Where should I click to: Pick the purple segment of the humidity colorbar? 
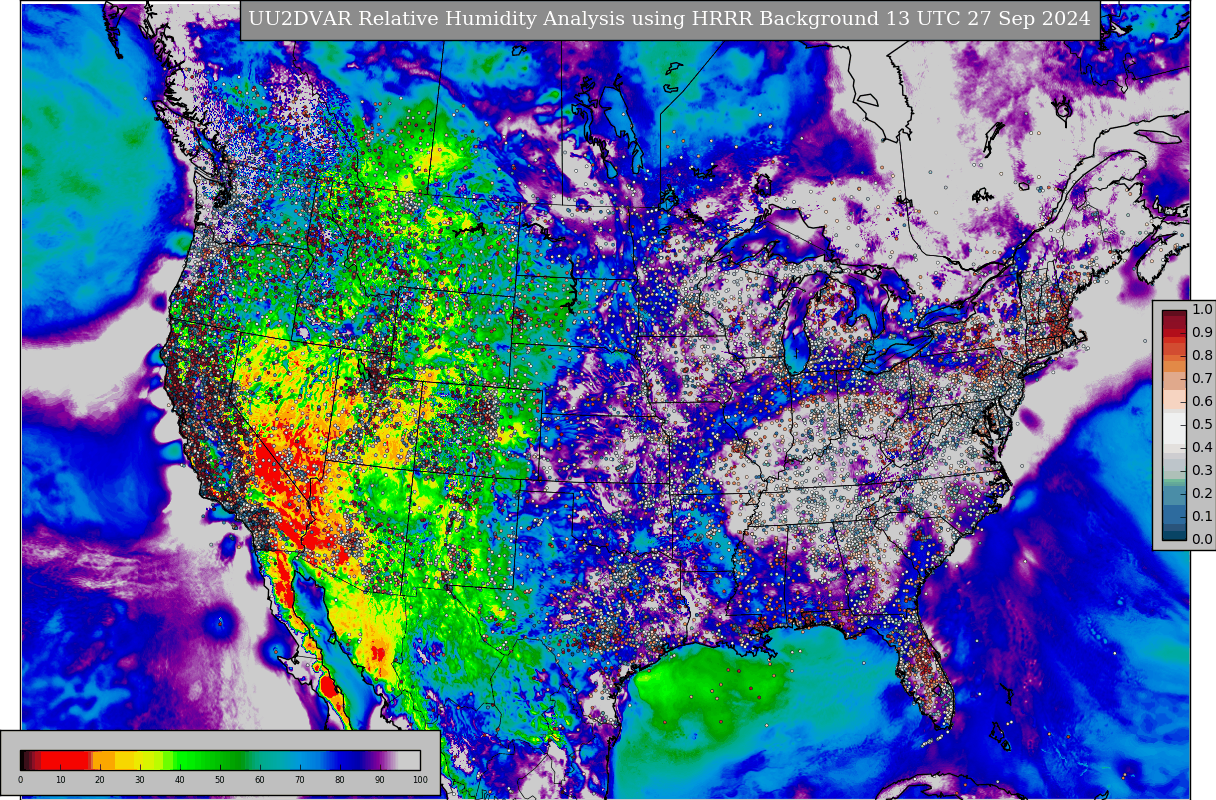(378, 760)
